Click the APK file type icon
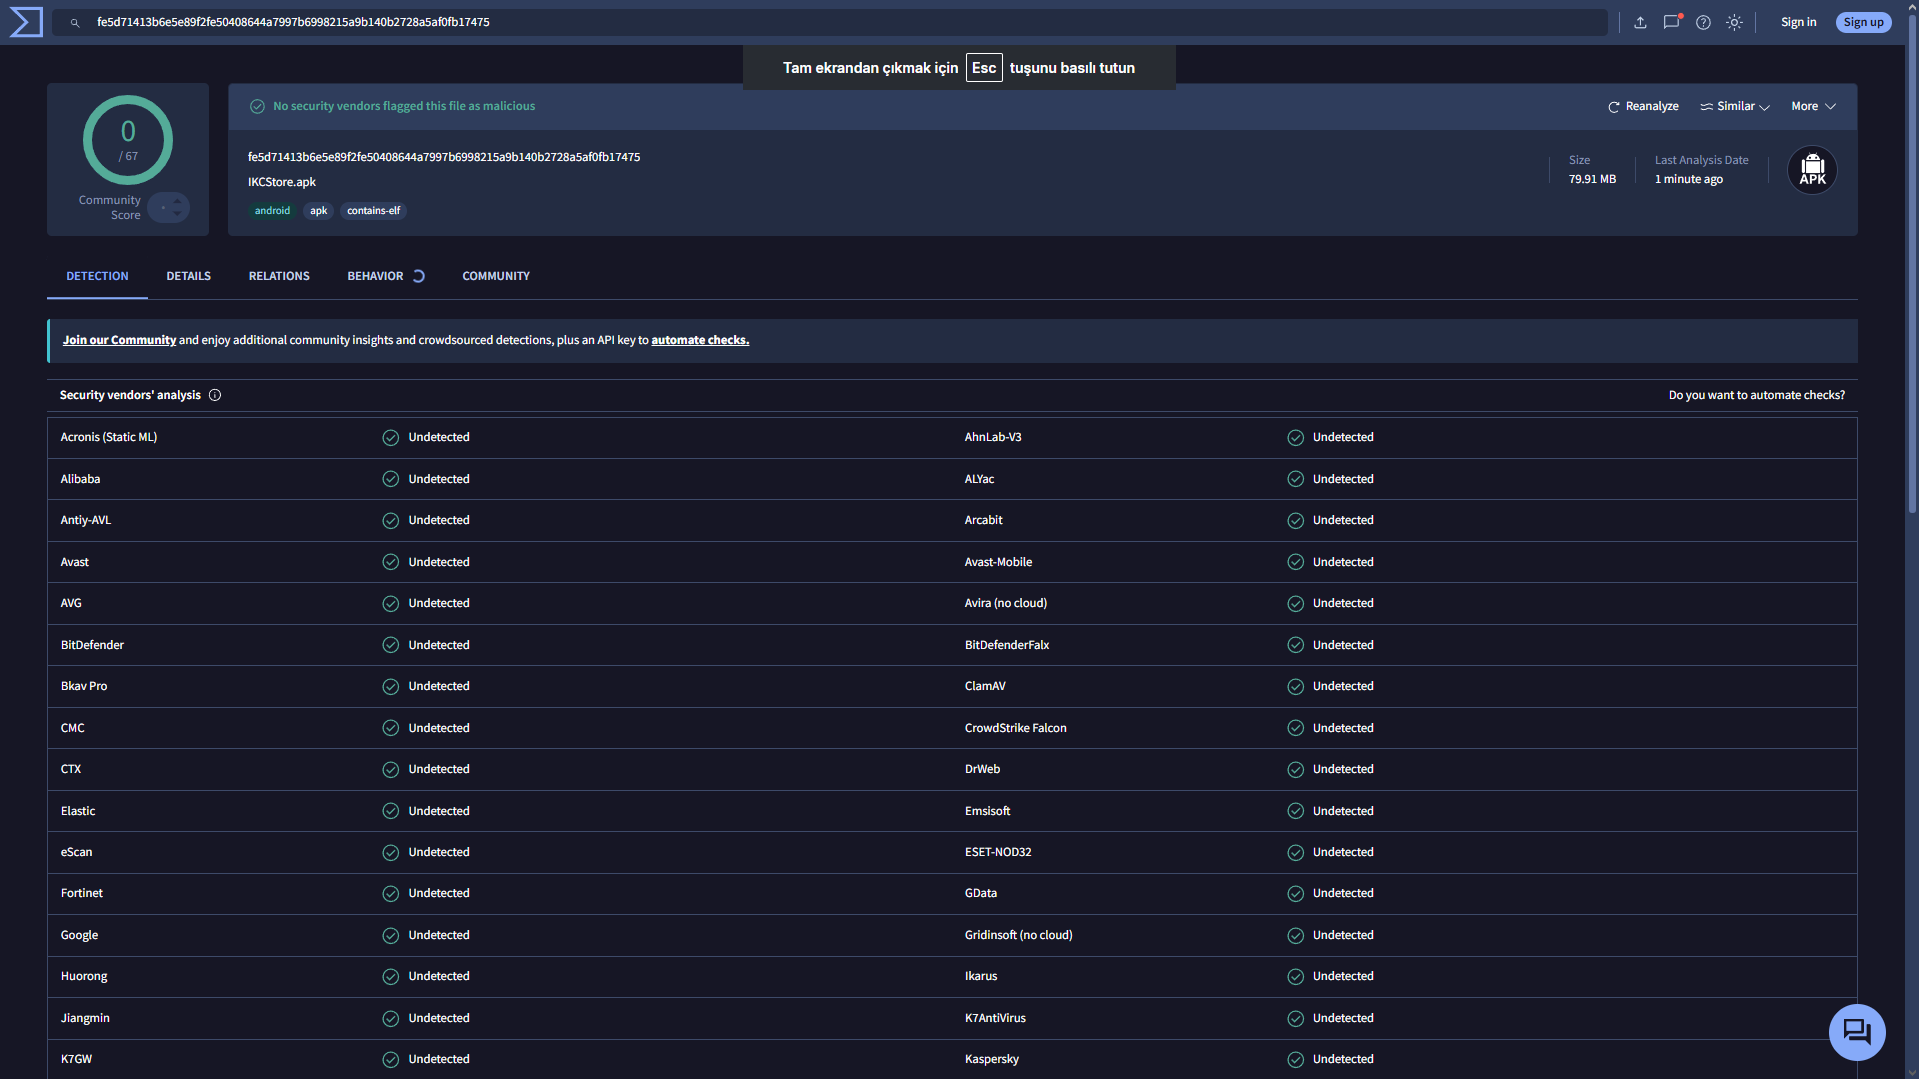 pos(1812,170)
